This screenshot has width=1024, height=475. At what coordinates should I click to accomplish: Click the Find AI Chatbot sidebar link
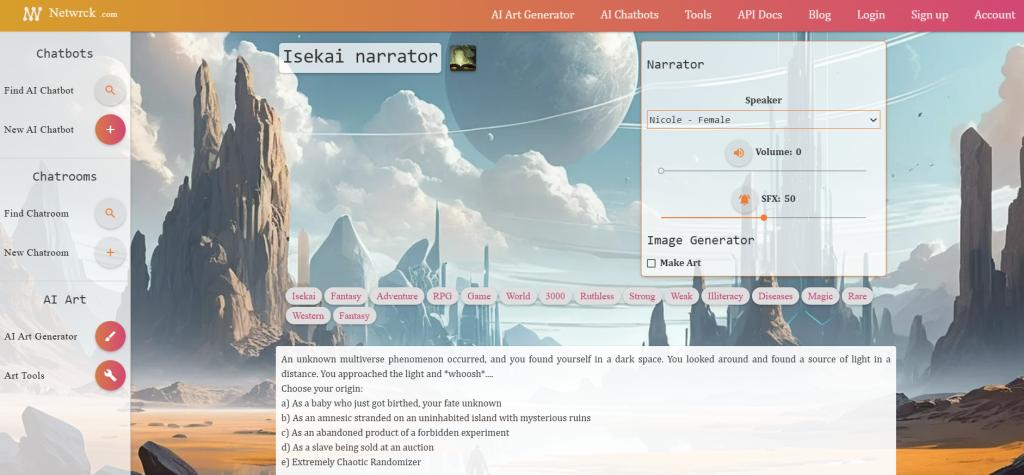[x=39, y=90]
